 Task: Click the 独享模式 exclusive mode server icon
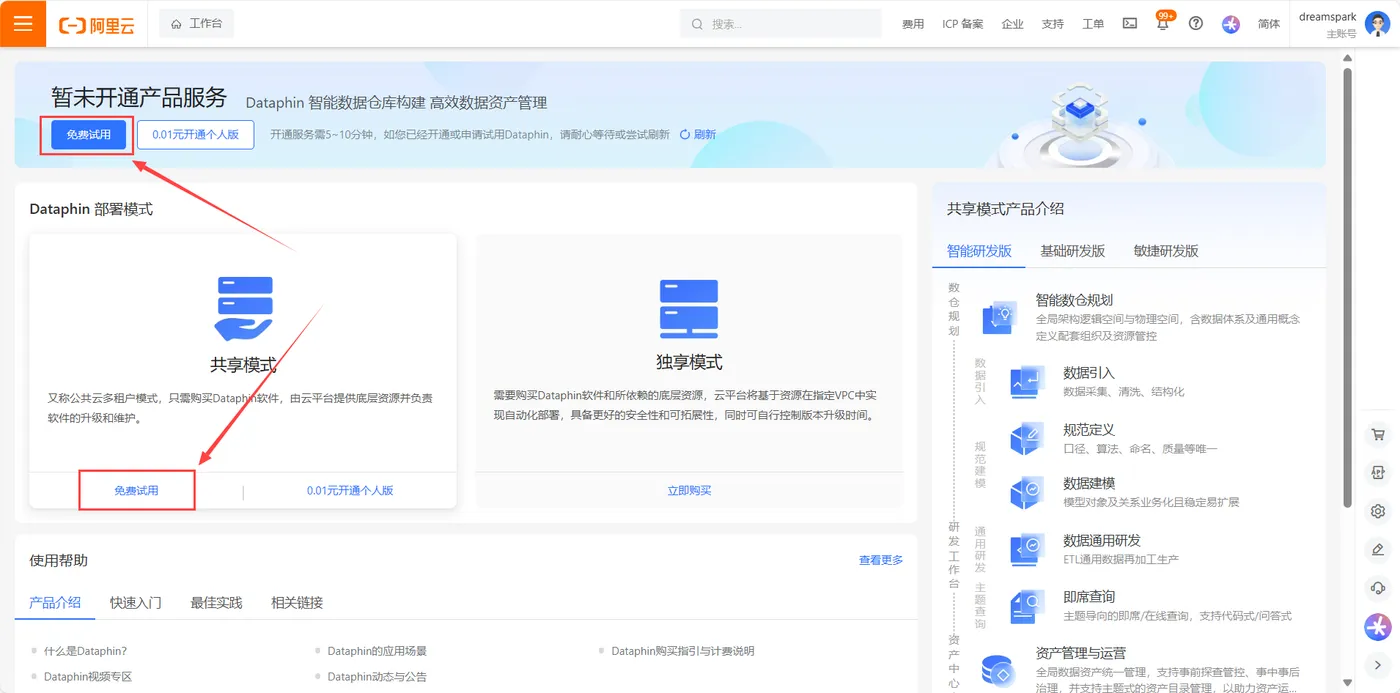coord(689,308)
